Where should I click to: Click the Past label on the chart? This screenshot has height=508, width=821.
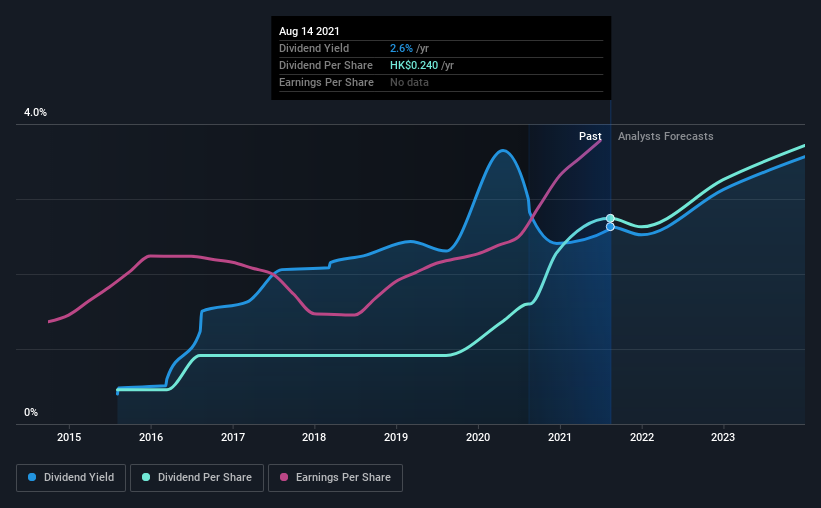(590, 136)
